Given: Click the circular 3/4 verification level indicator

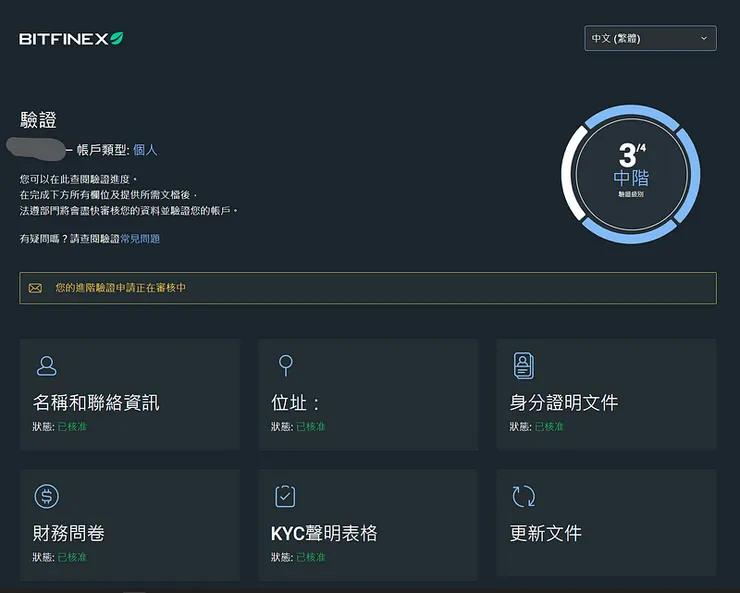Looking at the screenshot, I should point(631,174).
